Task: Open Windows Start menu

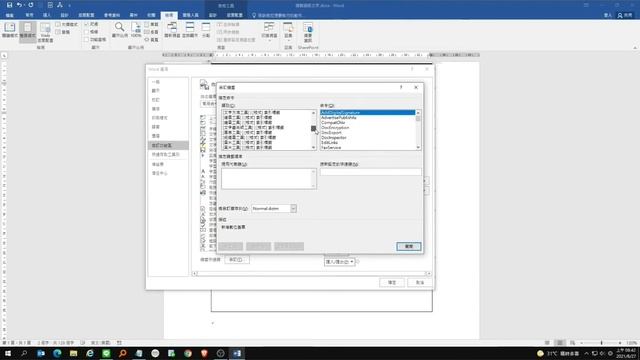Action: (8, 353)
